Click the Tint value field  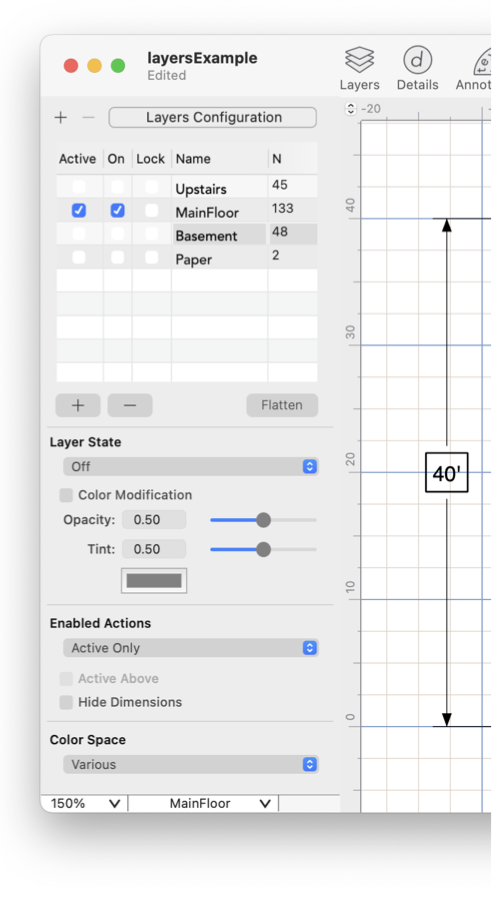[154, 549]
